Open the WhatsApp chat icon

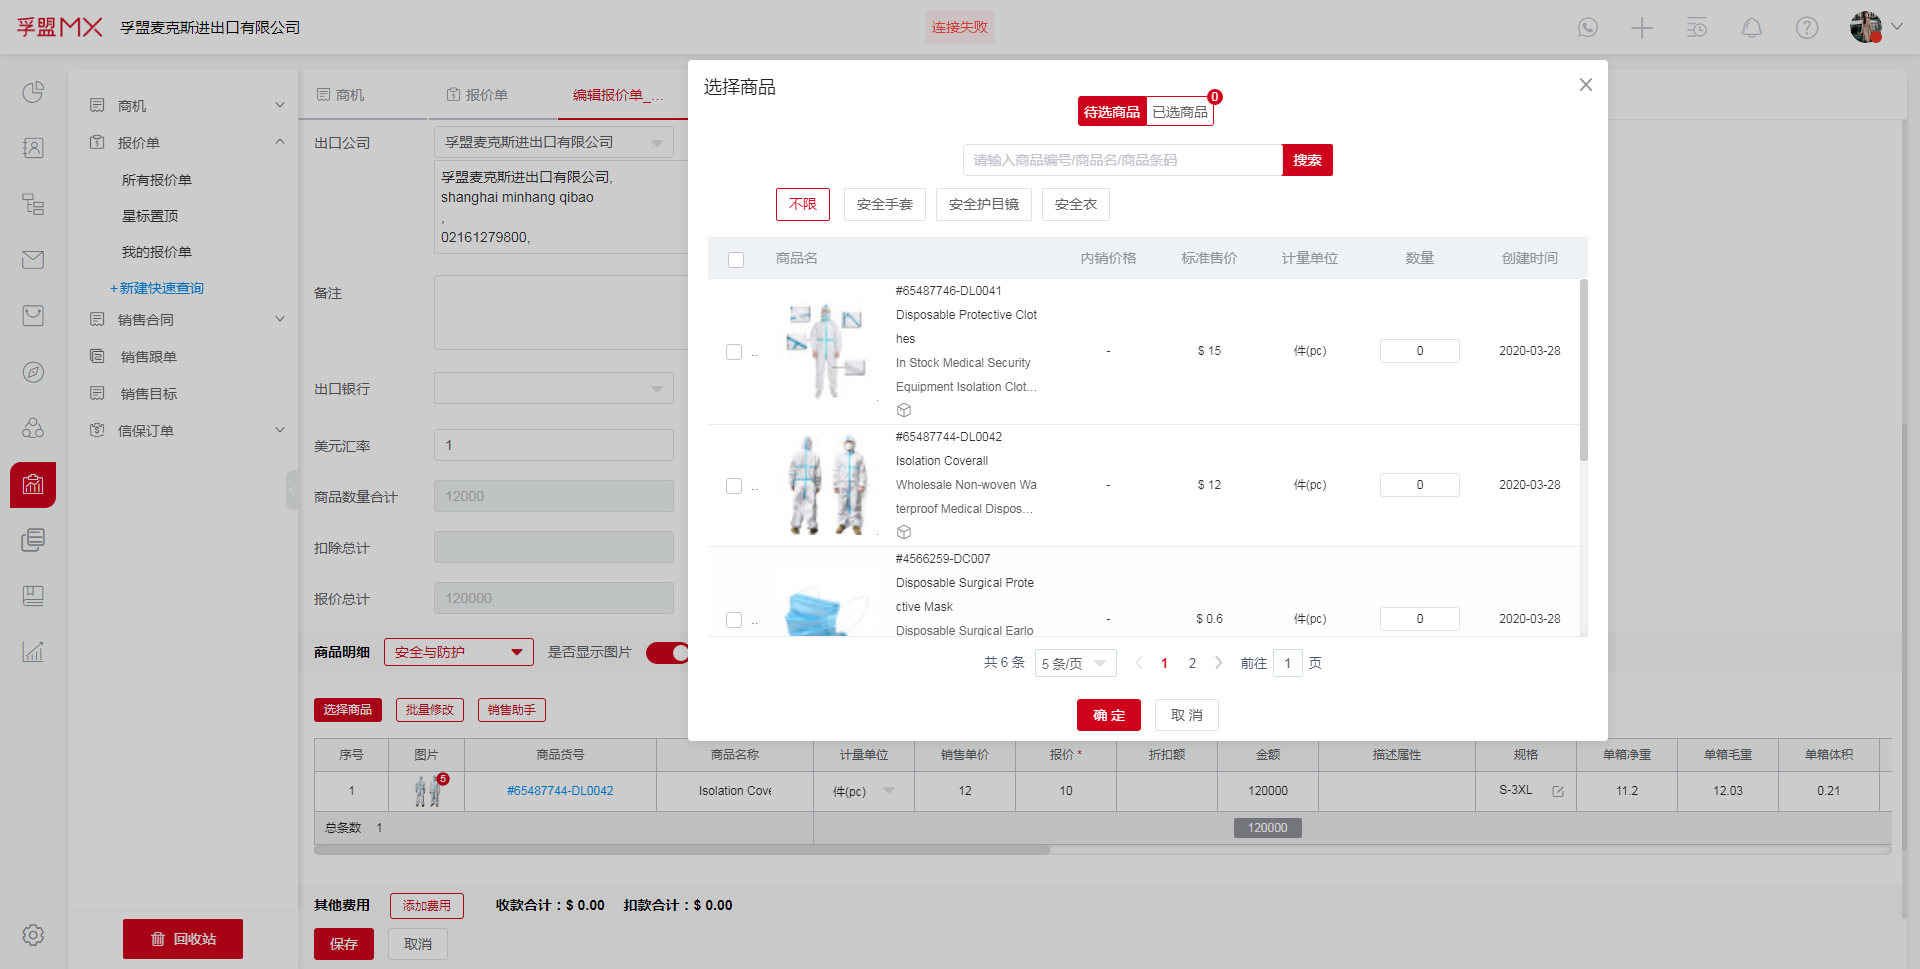[1587, 28]
